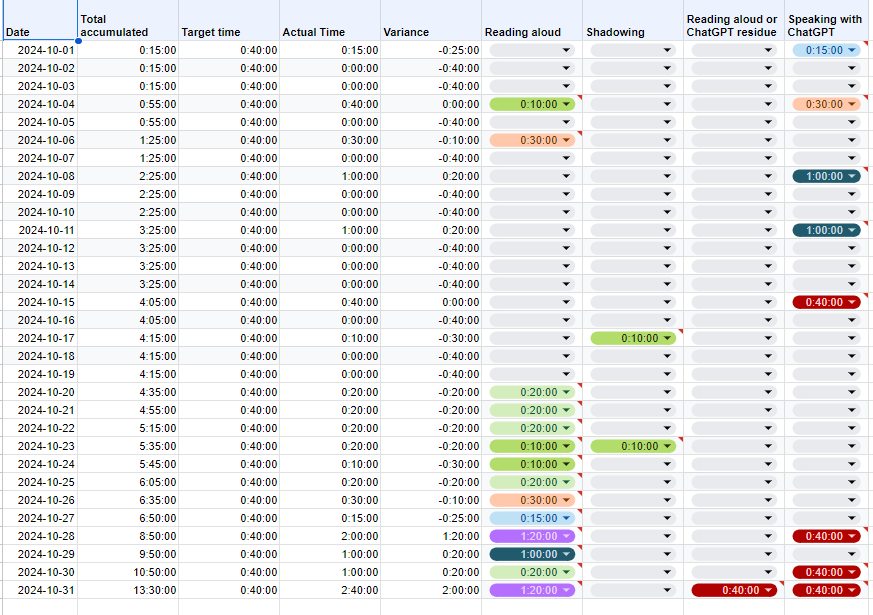Select Actual Time cell on 2024-10-17

pos(330,338)
